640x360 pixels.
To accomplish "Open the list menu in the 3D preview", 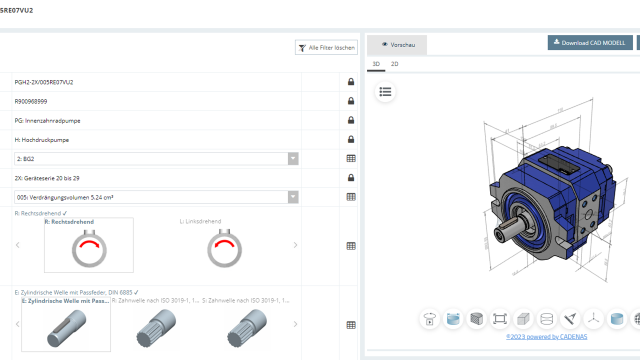I will (385, 92).
